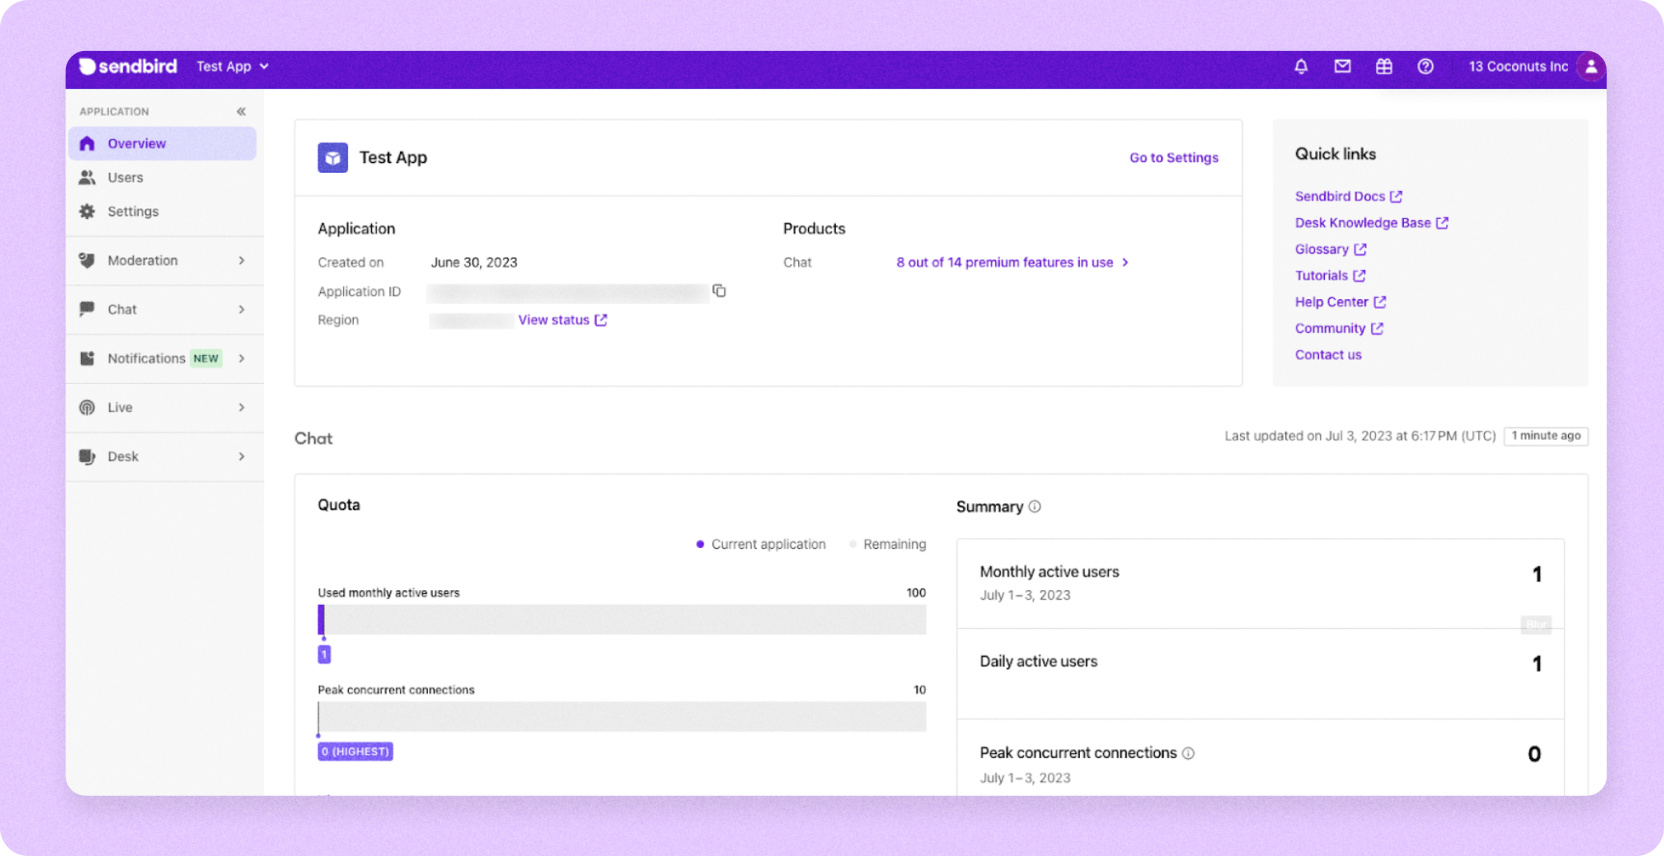Viewport: 1664px width, 856px height.
Task: Click the Sendbird logo
Action: pos(128,66)
